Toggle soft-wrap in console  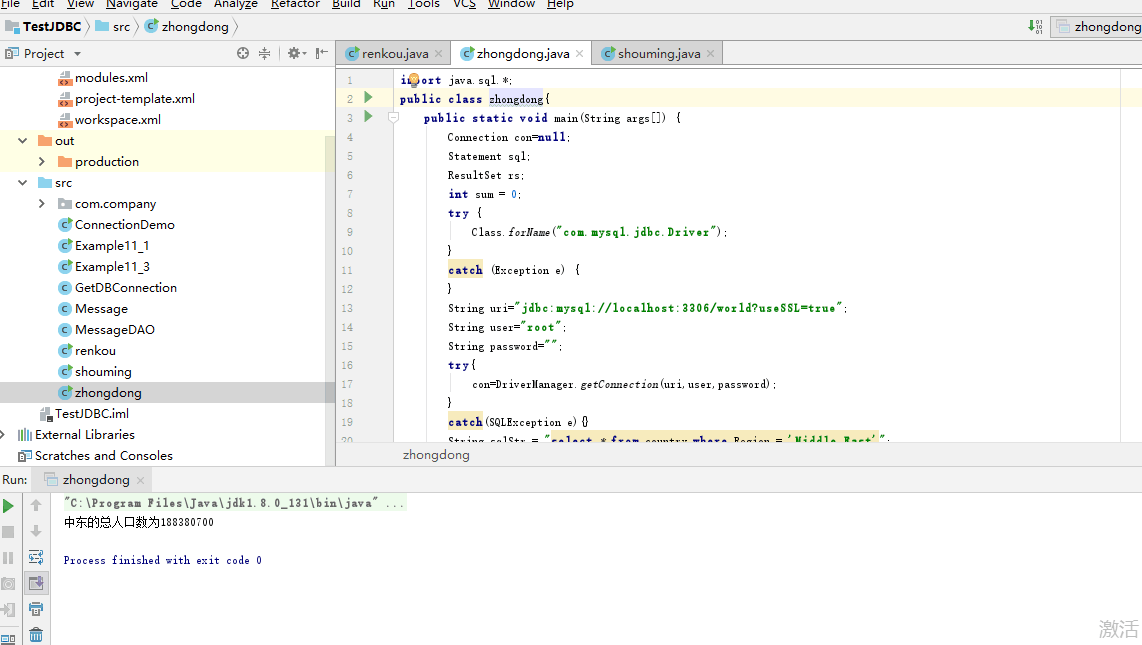point(36,558)
